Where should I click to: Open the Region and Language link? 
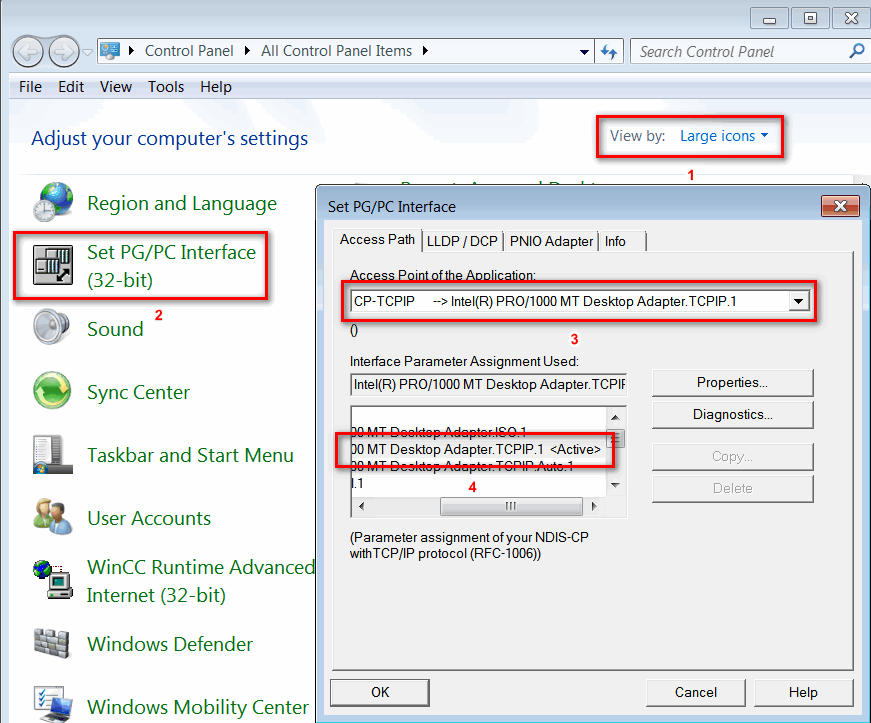182,203
